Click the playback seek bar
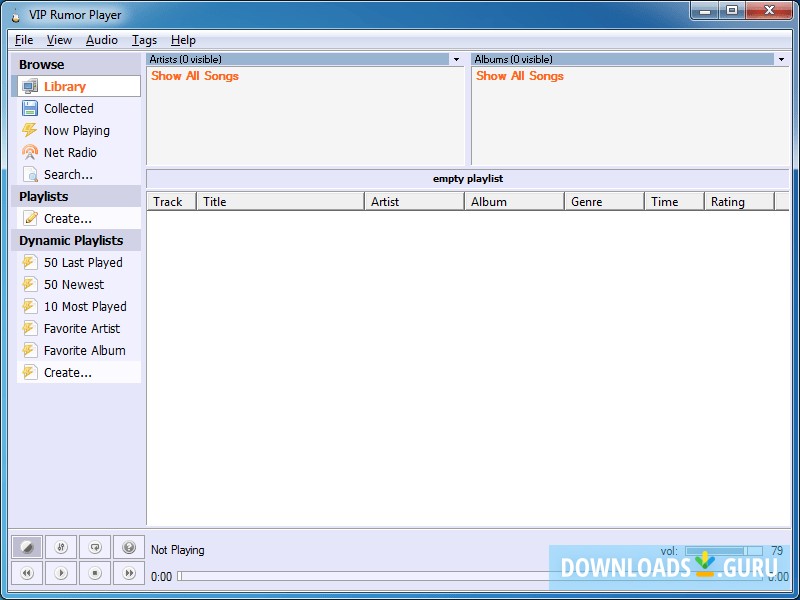 click(469, 576)
